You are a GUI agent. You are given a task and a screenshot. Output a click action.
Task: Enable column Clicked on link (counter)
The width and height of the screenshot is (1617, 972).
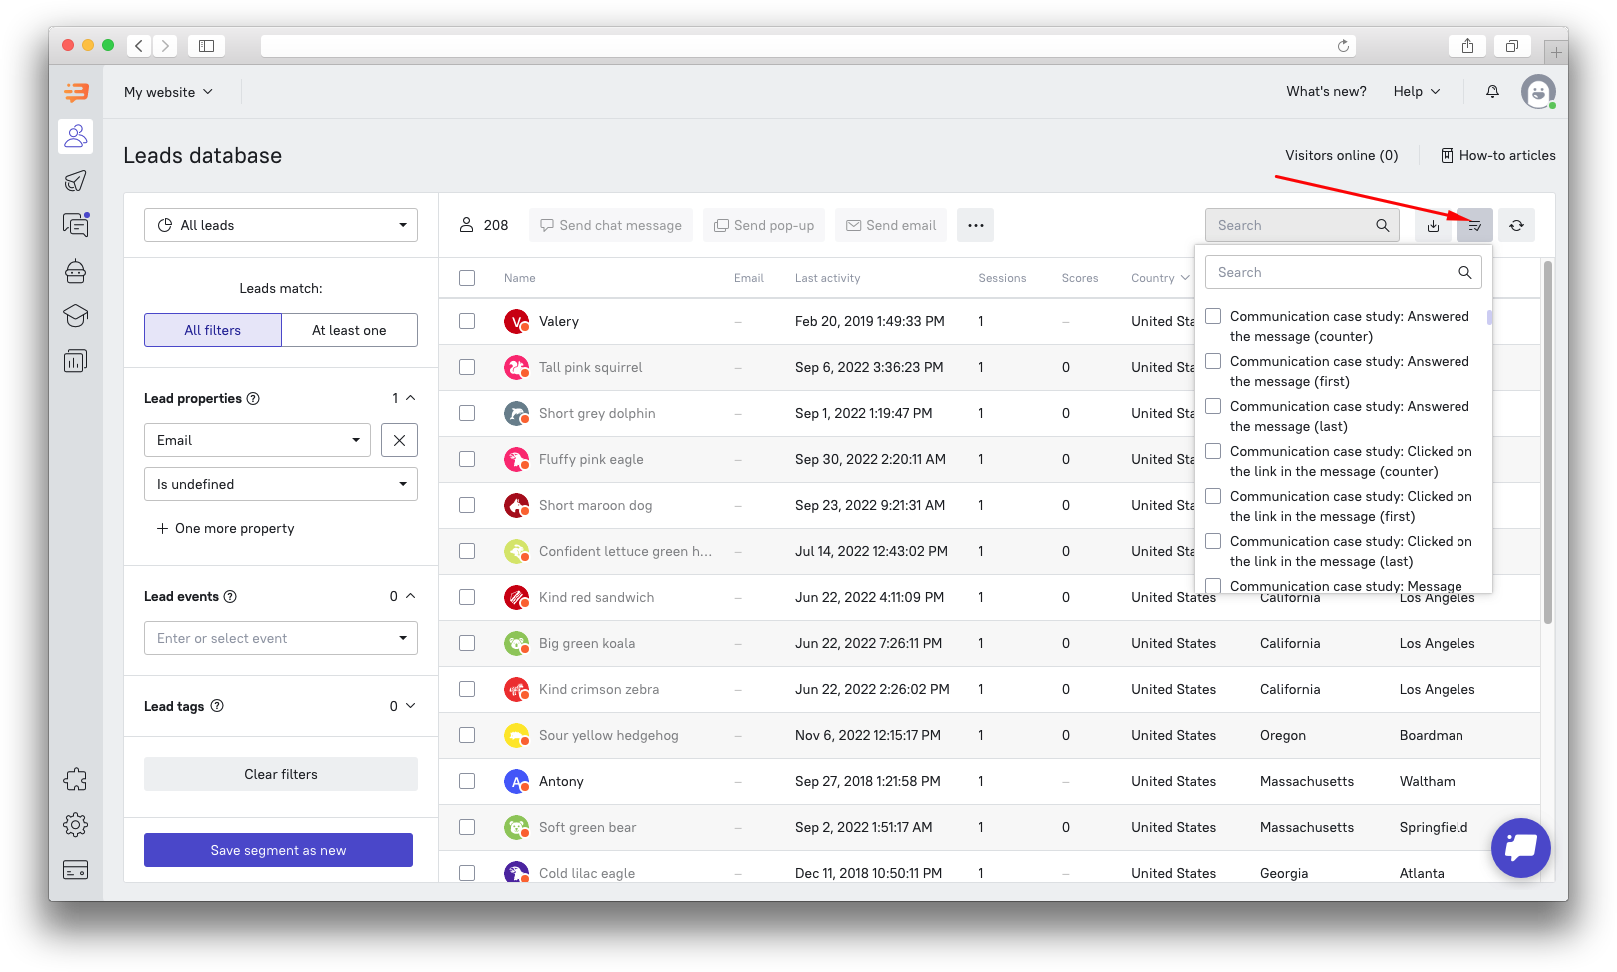point(1213,451)
